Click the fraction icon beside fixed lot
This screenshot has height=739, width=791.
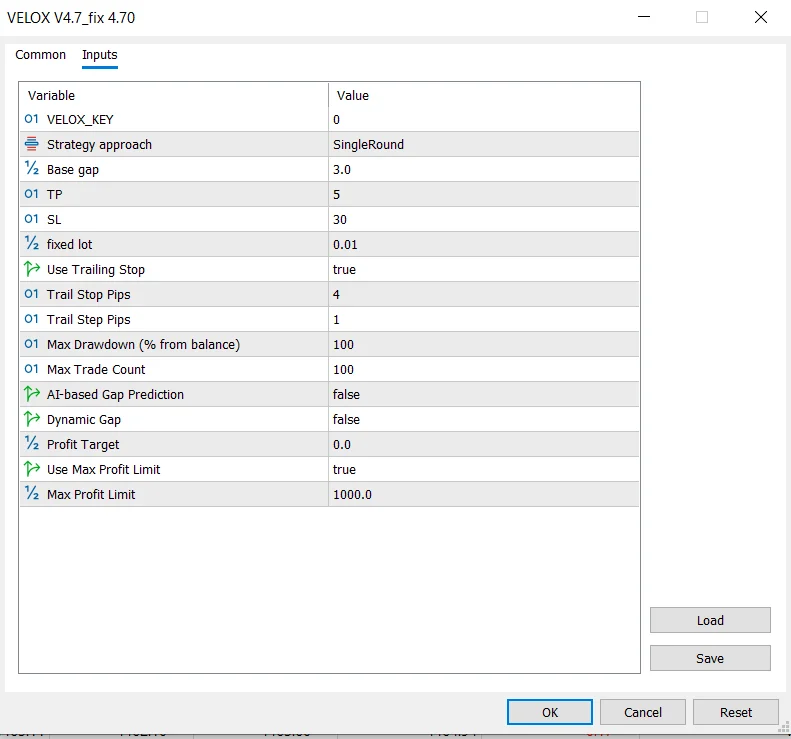pos(31,244)
